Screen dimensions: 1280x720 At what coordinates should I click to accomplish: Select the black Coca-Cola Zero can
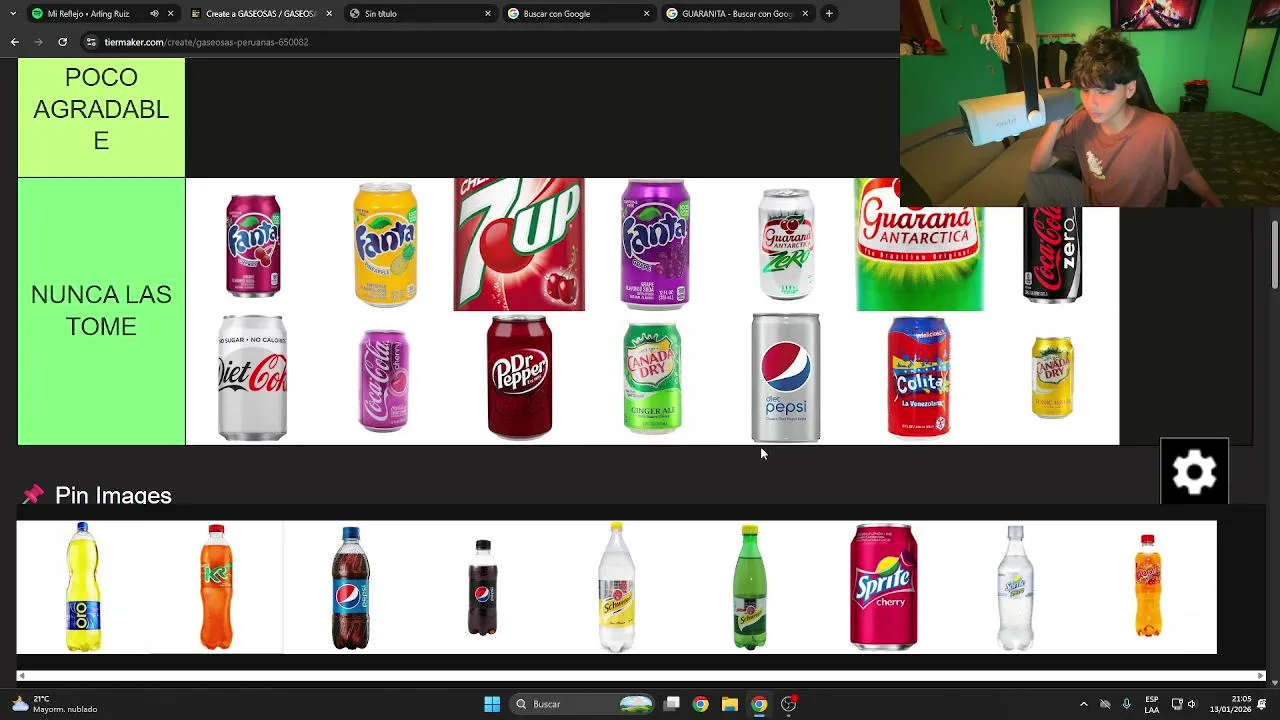(1052, 255)
